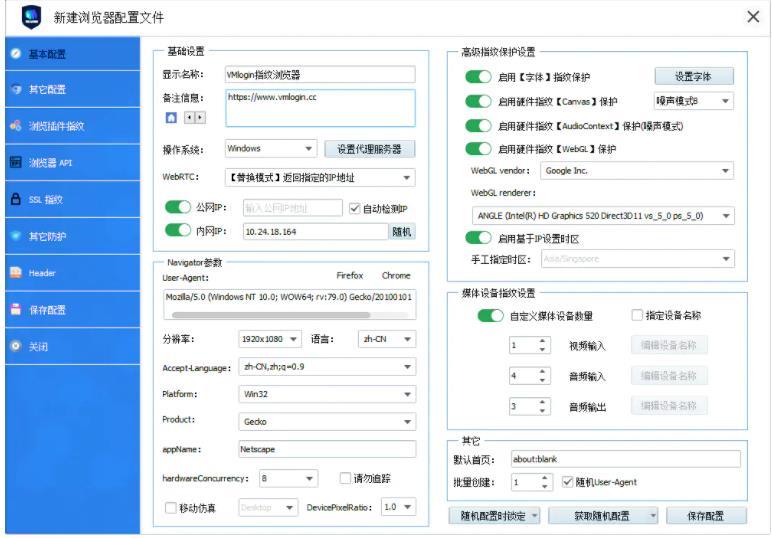Open the WebGL vendor dropdown
Image resolution: width=772 pixels, height=538 pixels.
pos(637,171)
